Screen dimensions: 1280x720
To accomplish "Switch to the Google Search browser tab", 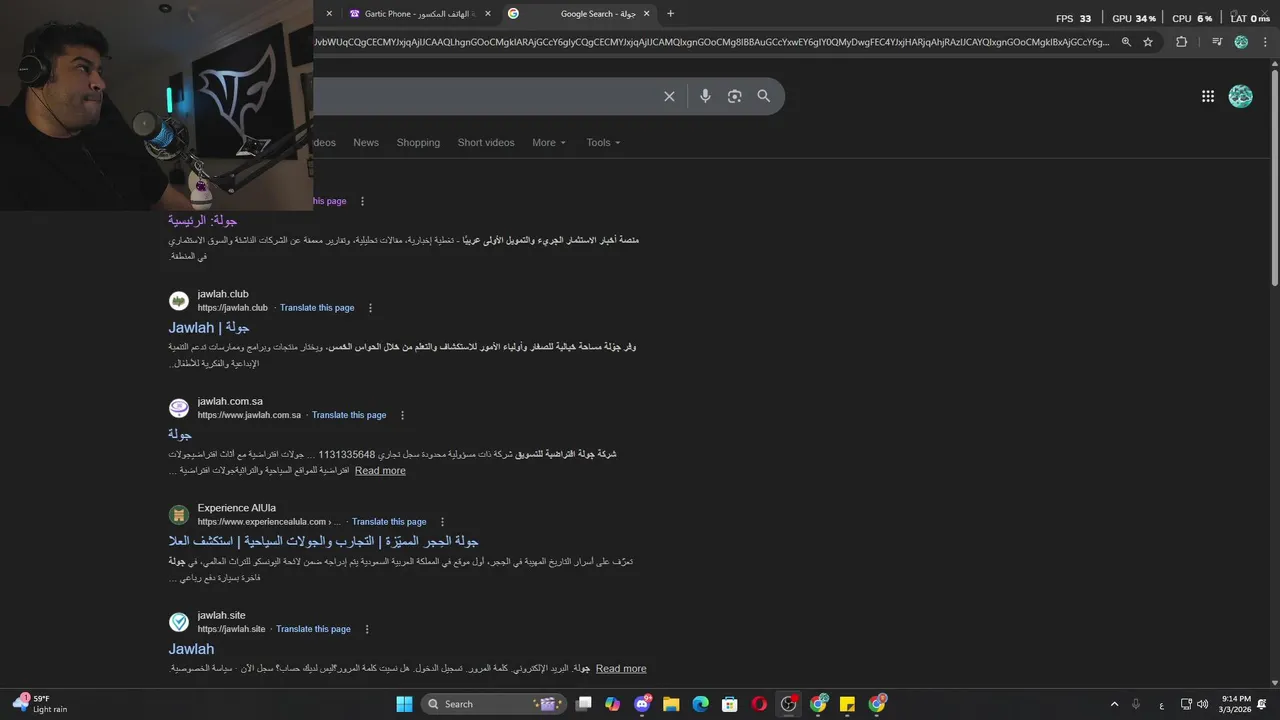I will click(x=579, y=14).
